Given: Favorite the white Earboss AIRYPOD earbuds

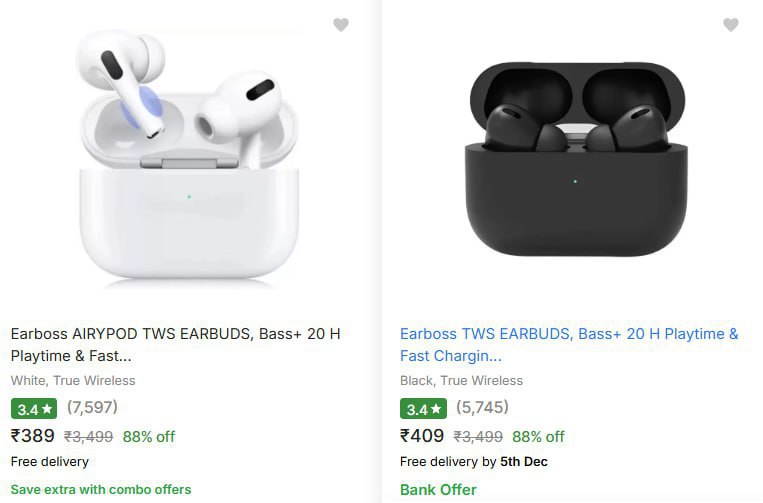Looking at the screenshot, I should coord(341,25).
